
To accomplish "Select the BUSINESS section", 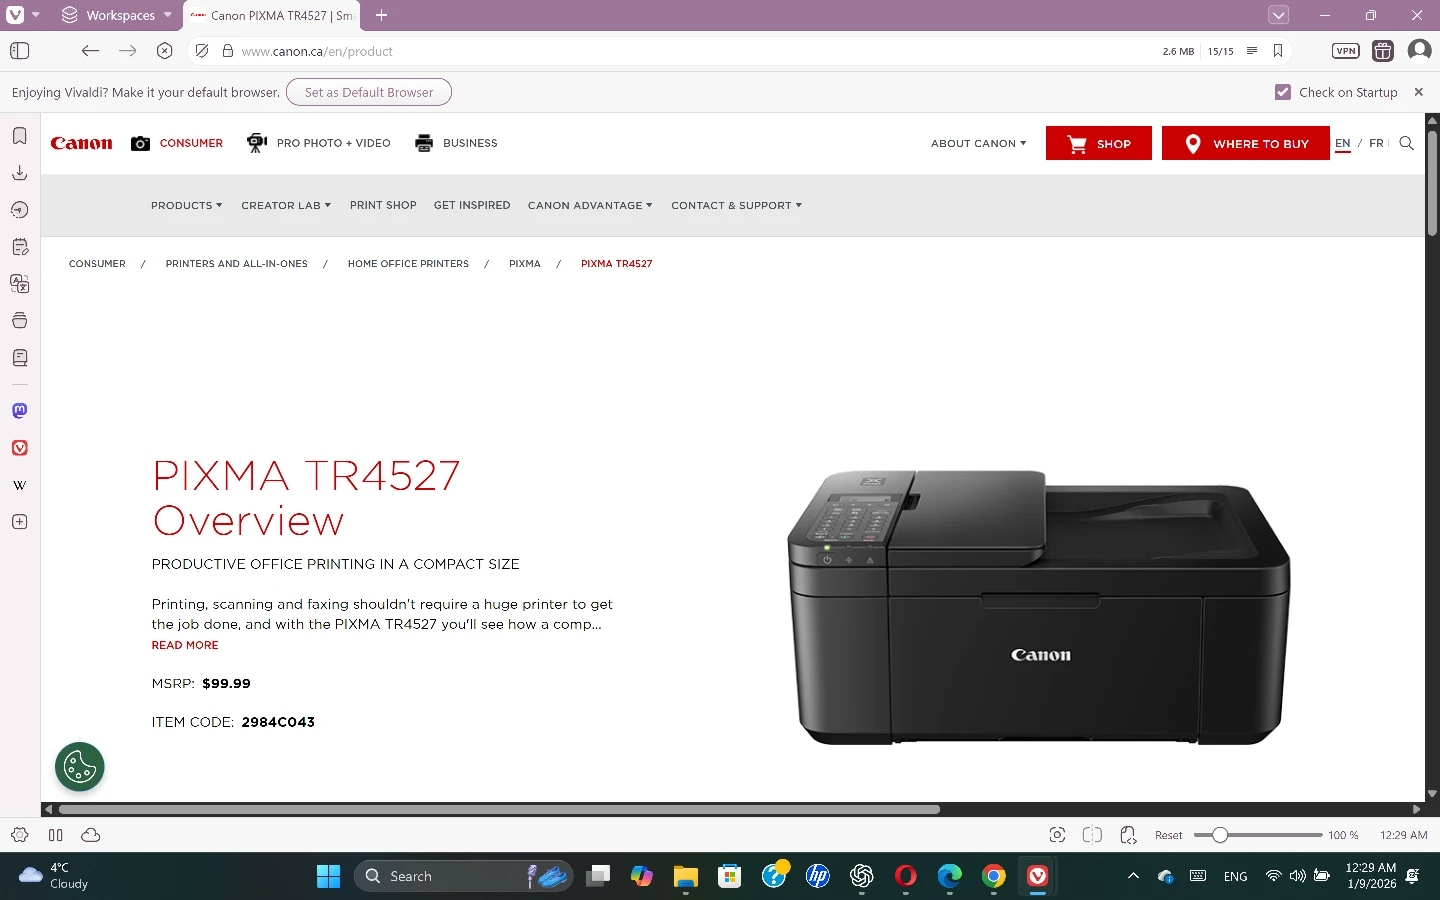I will [x=456, y=143].
